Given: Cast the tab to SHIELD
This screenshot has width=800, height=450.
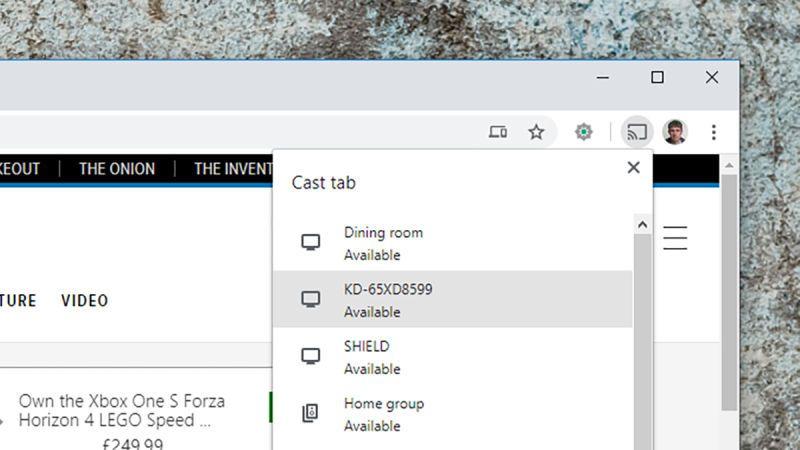Looking at the screenshot, I should (x=453, y=357).
